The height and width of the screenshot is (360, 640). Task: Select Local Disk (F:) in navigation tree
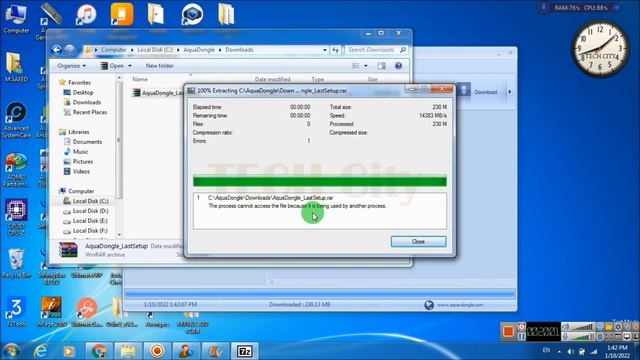point(90,231)
